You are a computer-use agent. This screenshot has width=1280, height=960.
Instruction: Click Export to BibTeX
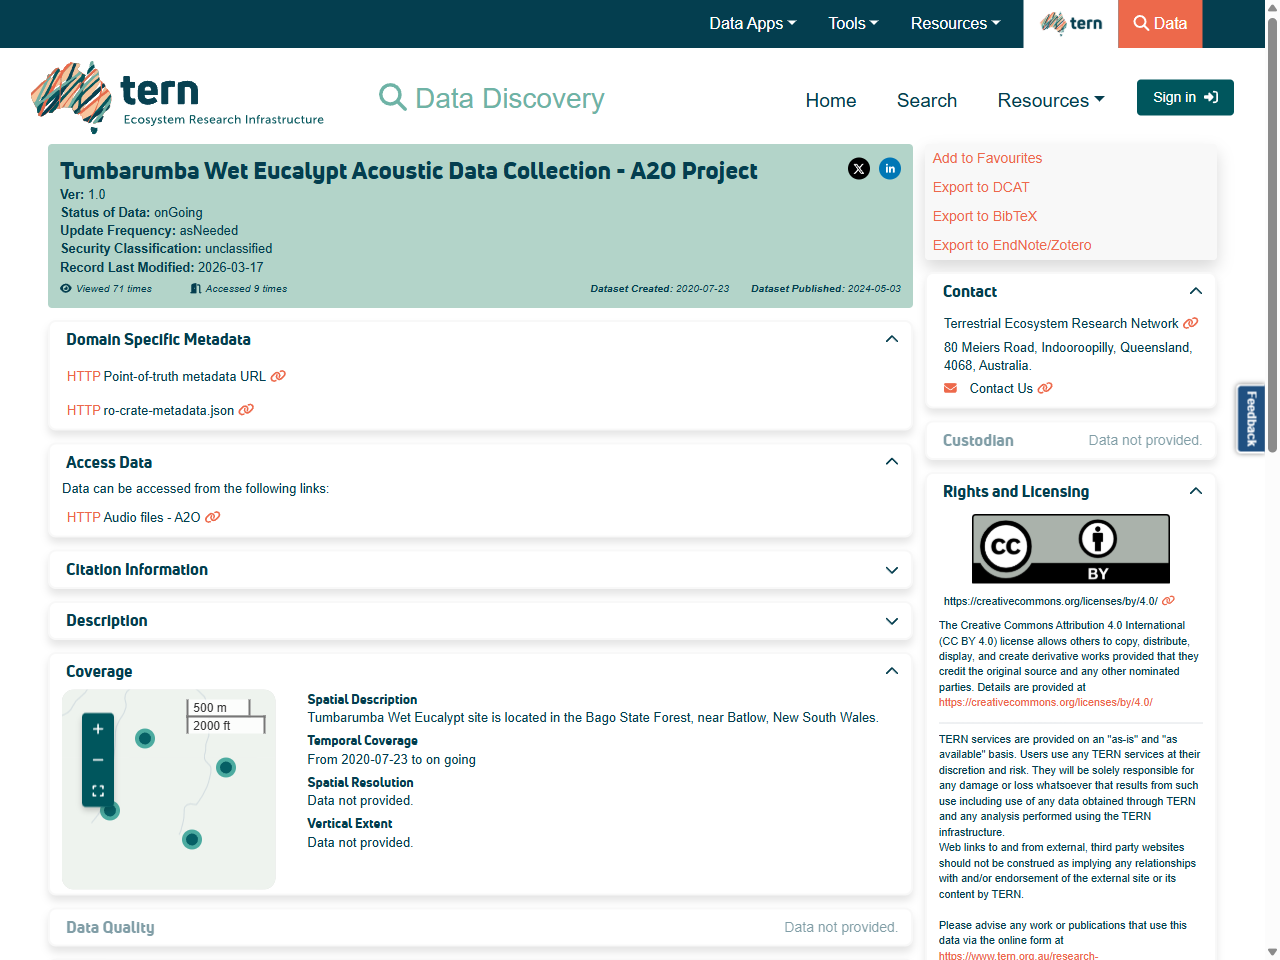point(985,216)
